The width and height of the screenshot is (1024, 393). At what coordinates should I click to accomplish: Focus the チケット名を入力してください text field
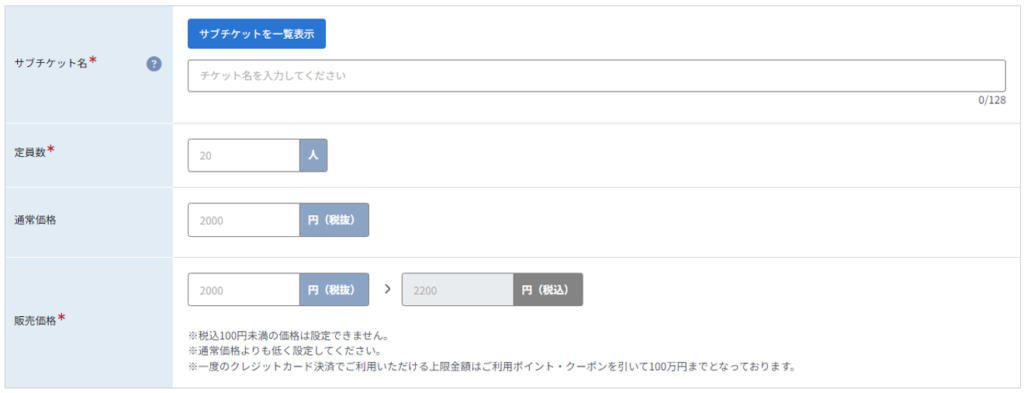(x=596, y=76)
